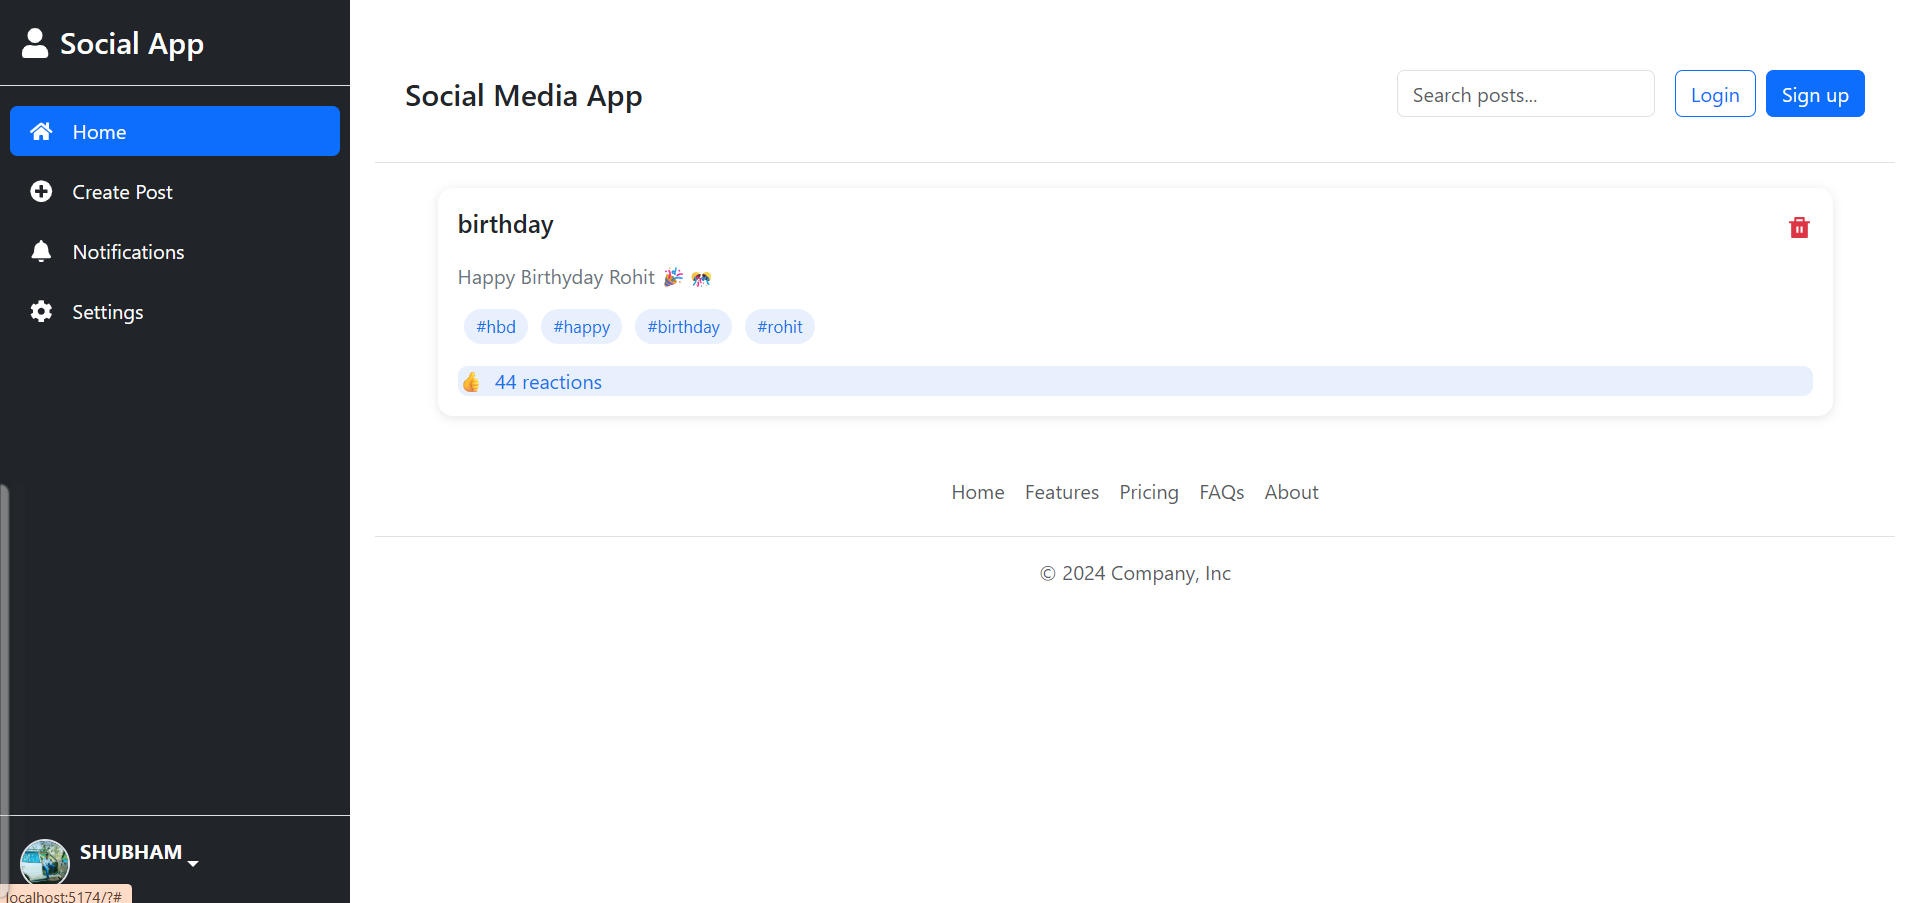The height and width of the screenshot is (903, 1912).
Task: Click the Social App person icon
Action: (35, 42)
